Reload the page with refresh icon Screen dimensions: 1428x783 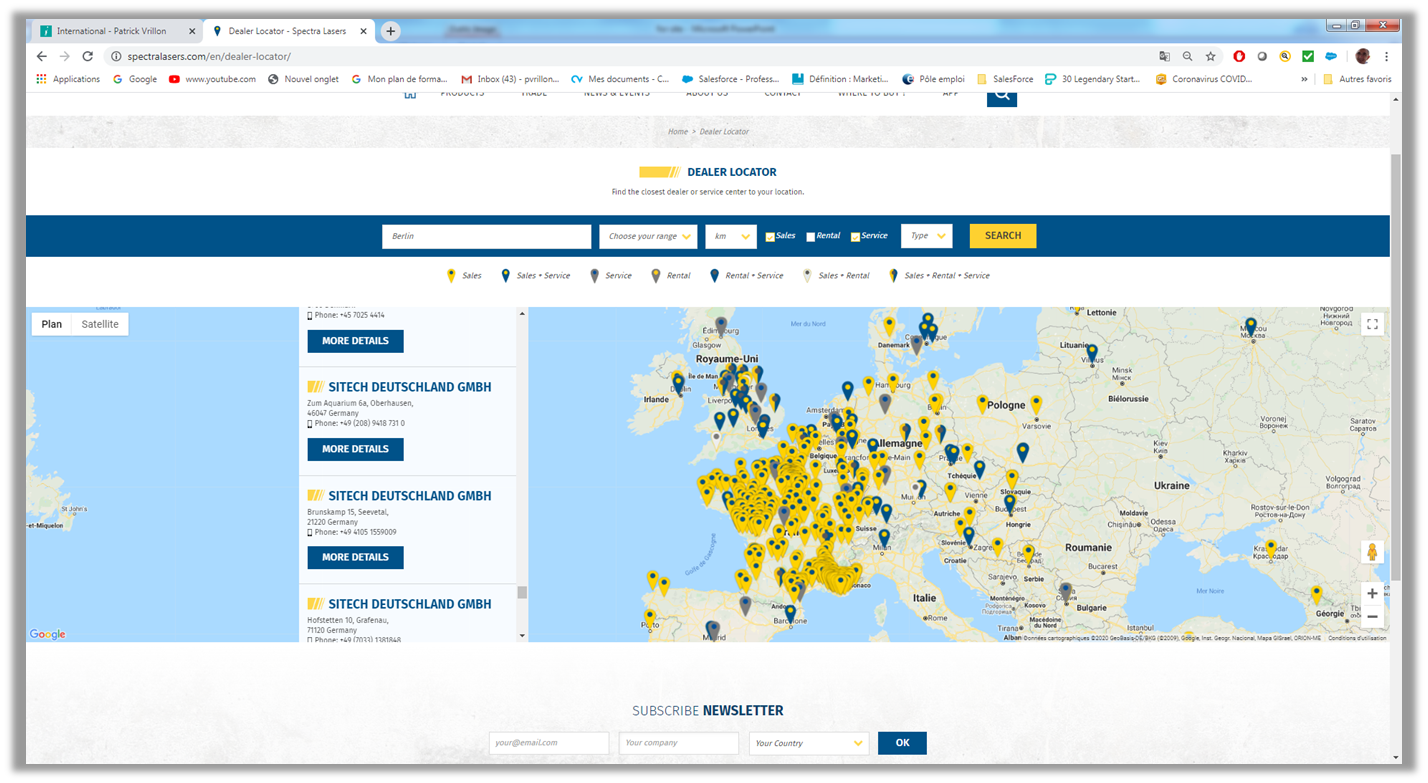[88, 56]
